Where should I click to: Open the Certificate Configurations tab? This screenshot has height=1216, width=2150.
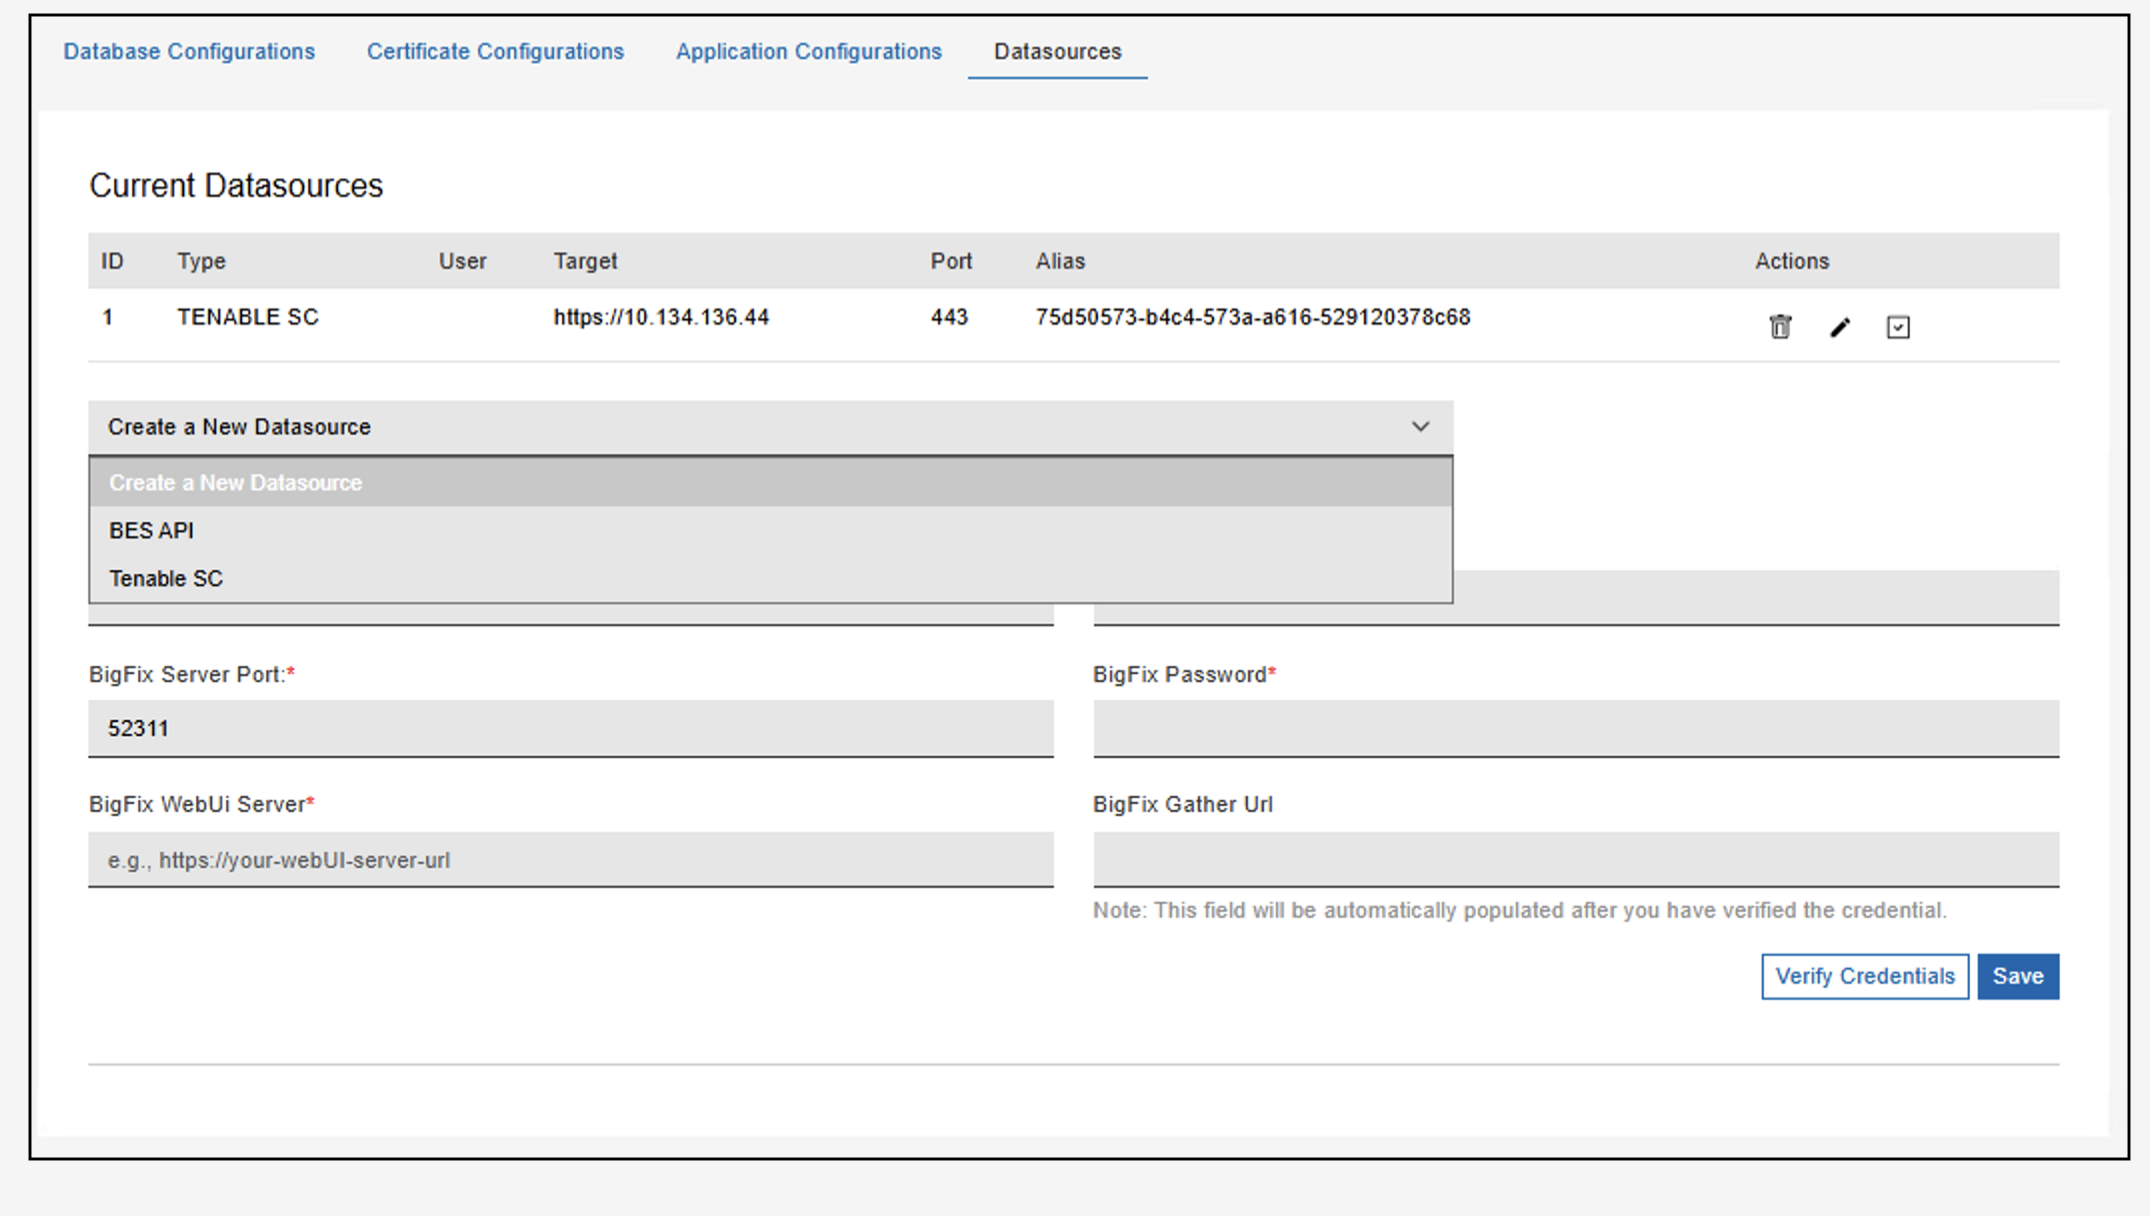tap(495, 52)
